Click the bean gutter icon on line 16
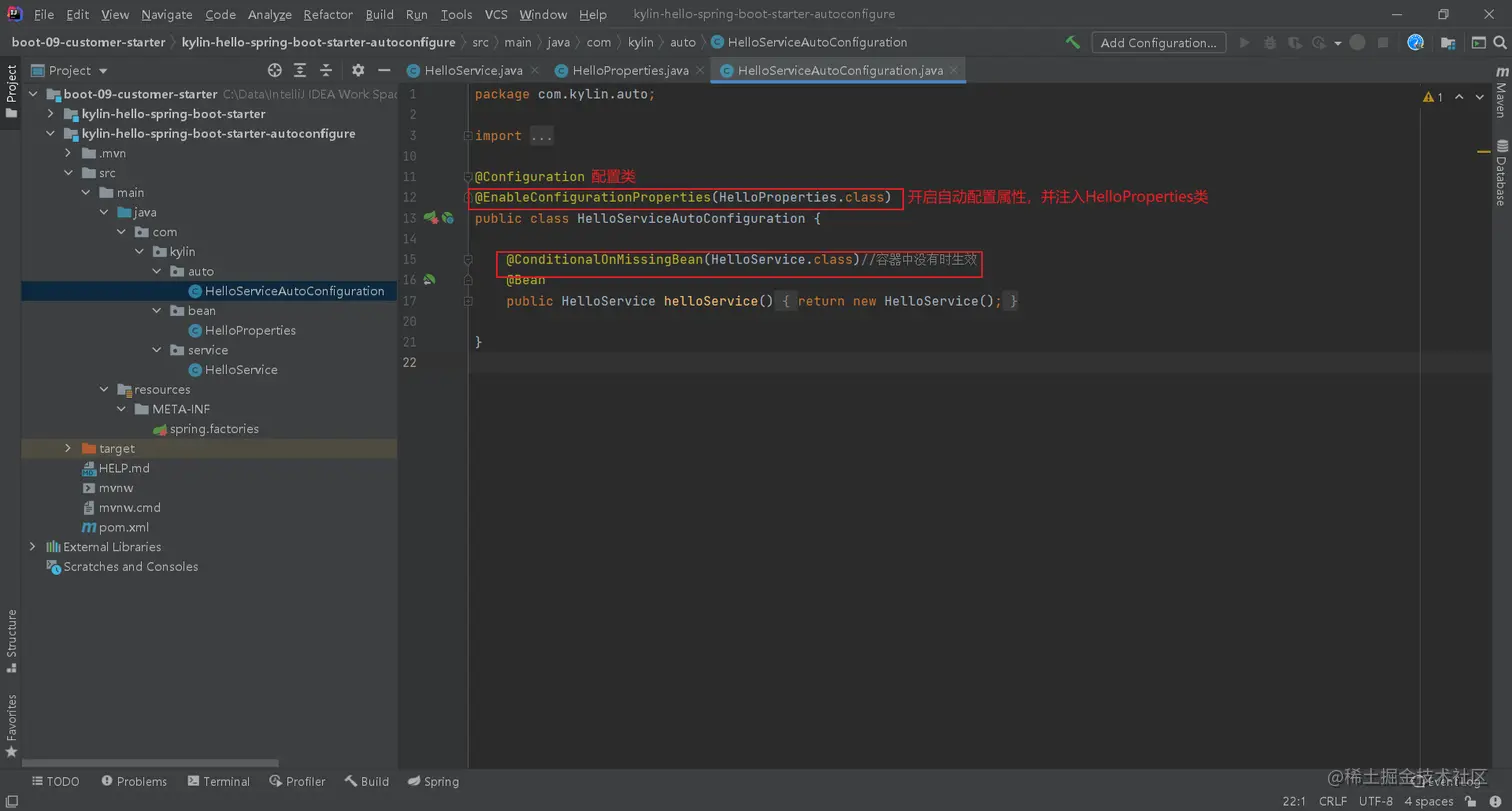 [x=429, y=280]
